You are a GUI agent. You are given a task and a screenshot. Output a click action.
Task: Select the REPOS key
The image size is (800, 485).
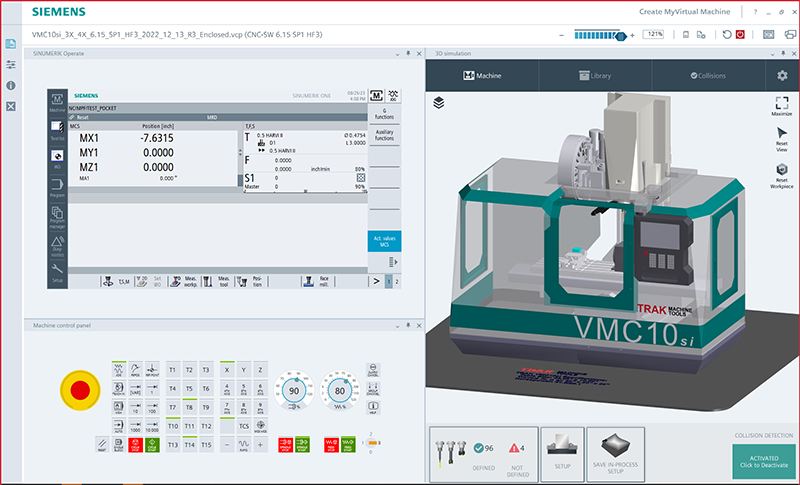click(135, 370)
